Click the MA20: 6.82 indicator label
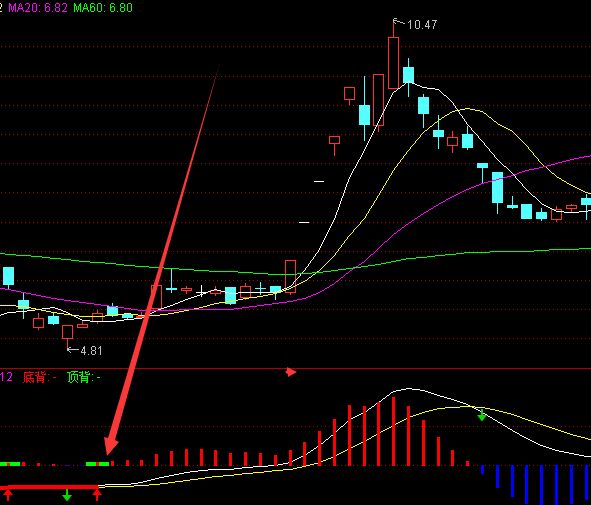The height and width of the screenshot is (505, 591). click(38, 8)
